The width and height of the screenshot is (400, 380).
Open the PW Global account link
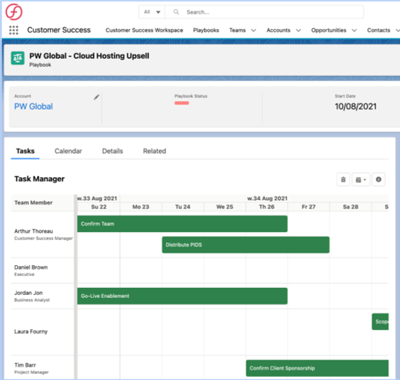tap(33, 107)
